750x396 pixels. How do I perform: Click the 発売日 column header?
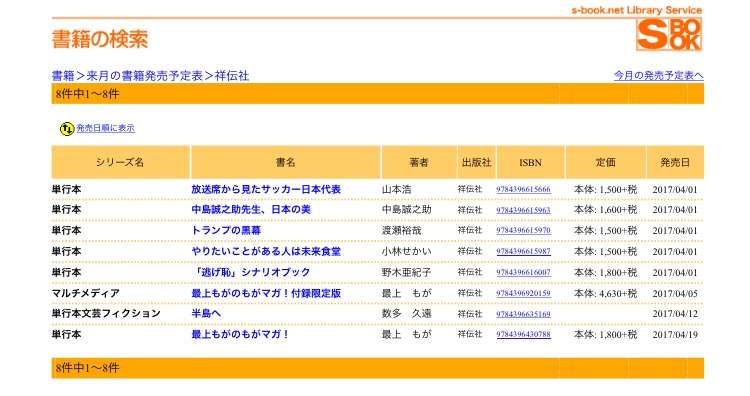675,162
